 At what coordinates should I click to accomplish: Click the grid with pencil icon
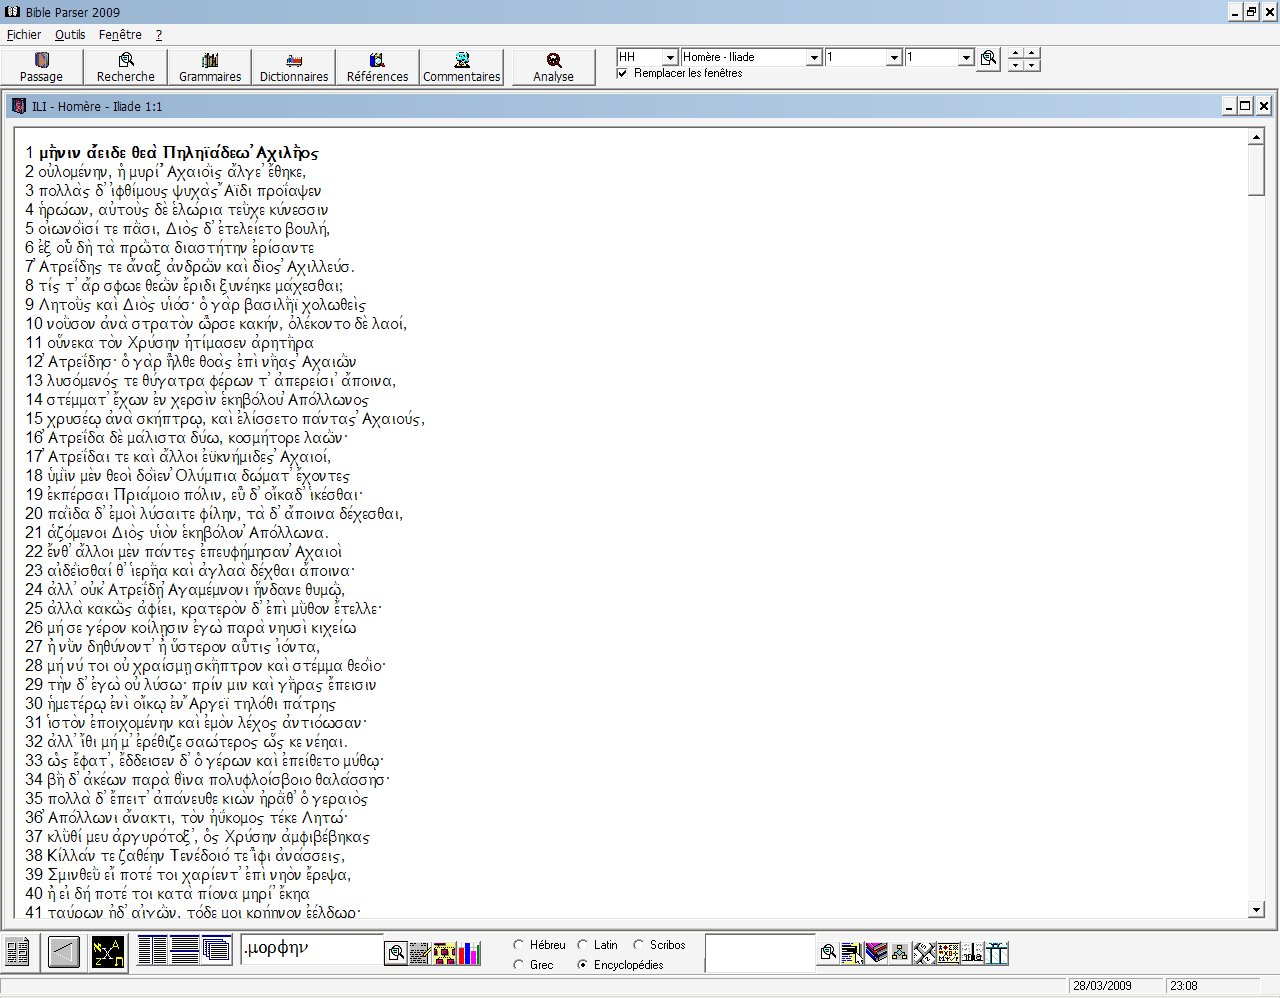[420, 953]
